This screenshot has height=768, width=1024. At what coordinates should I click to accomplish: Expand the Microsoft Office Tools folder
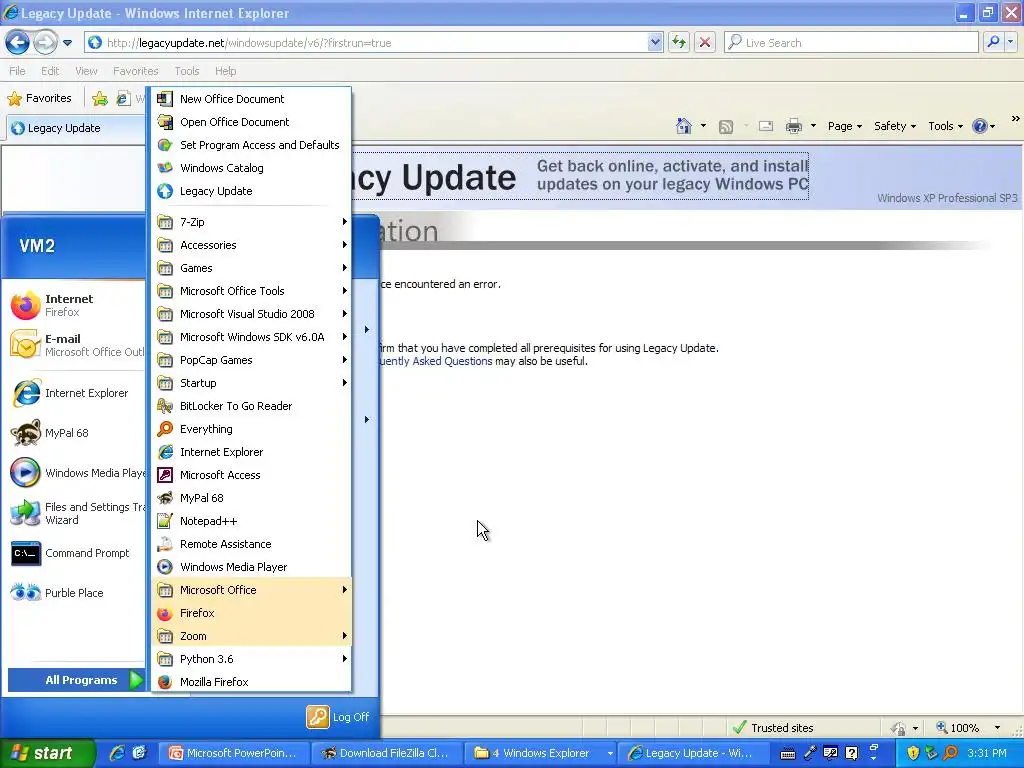pos(251,291)
